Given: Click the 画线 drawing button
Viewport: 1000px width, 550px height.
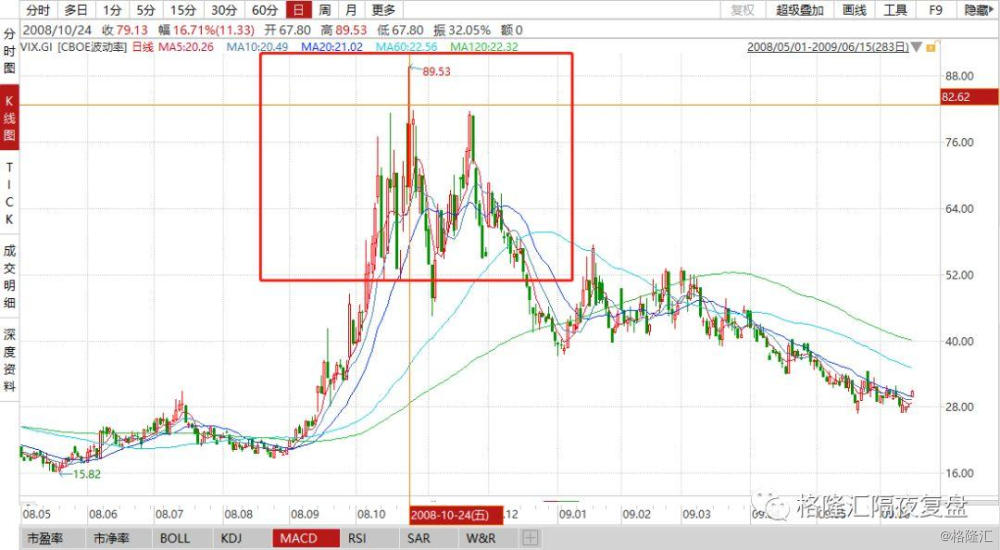Looking at the screenshot, I should (x=853, y=10).
